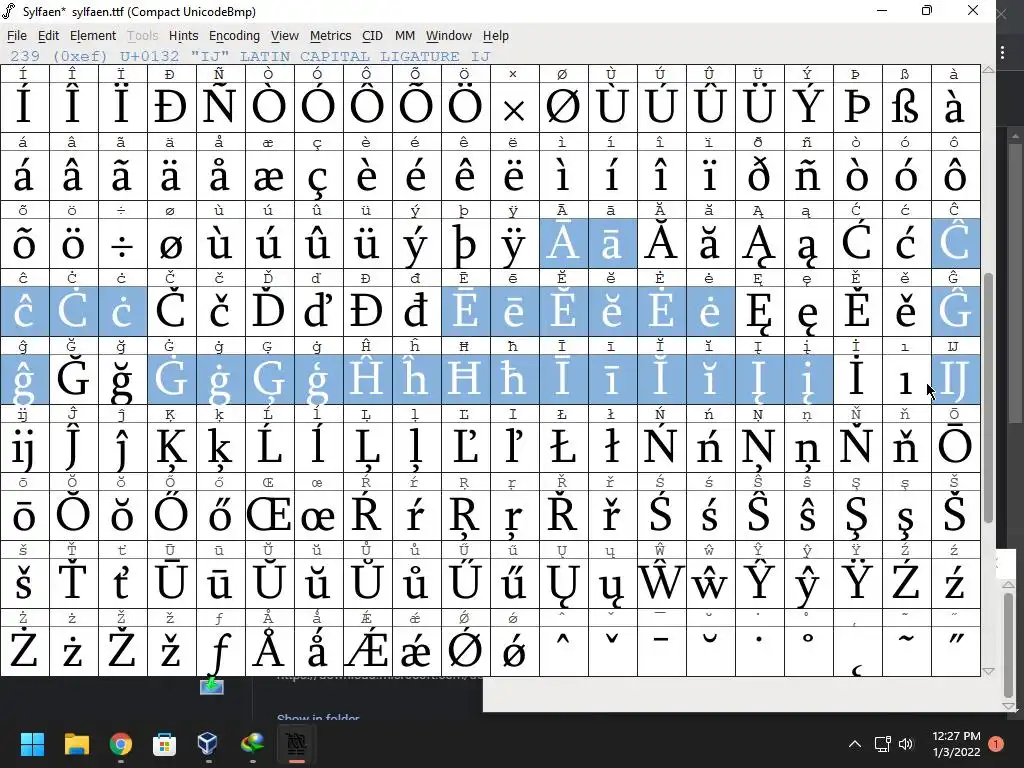
Task: Open the volume control tray icon
Action: coord(906,744)
